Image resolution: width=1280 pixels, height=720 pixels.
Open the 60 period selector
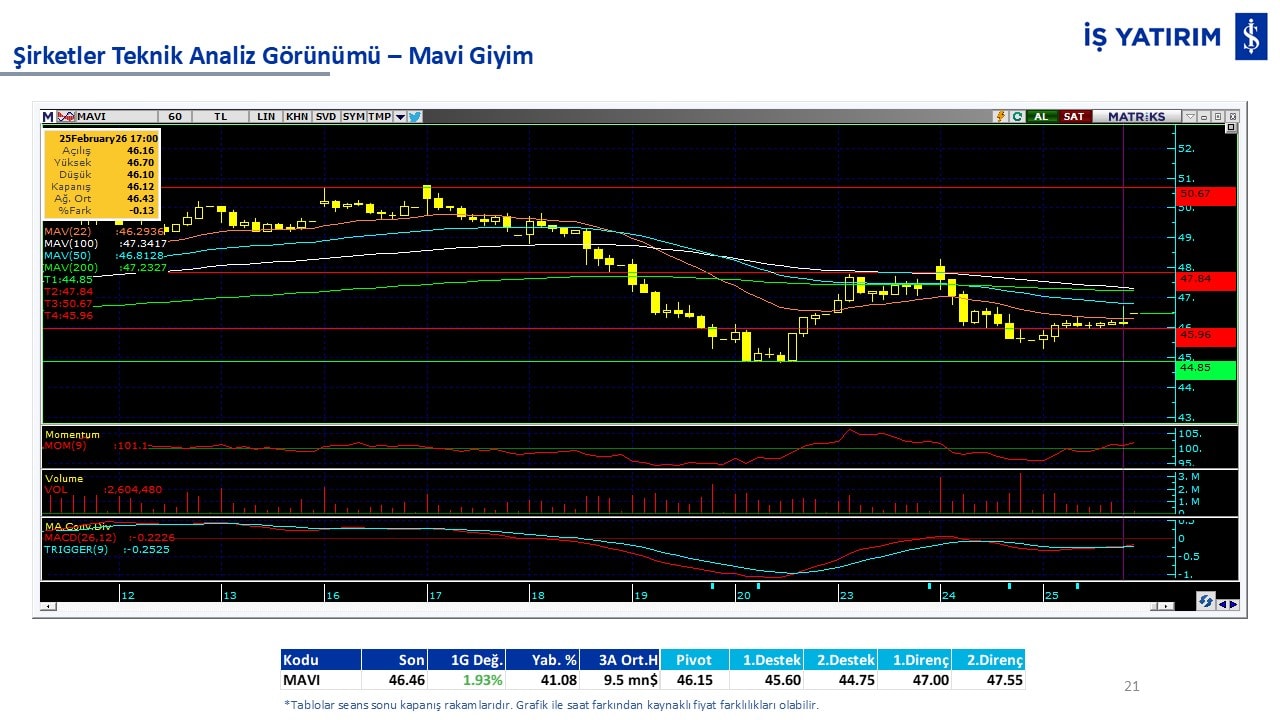click(x=175, y=117)
